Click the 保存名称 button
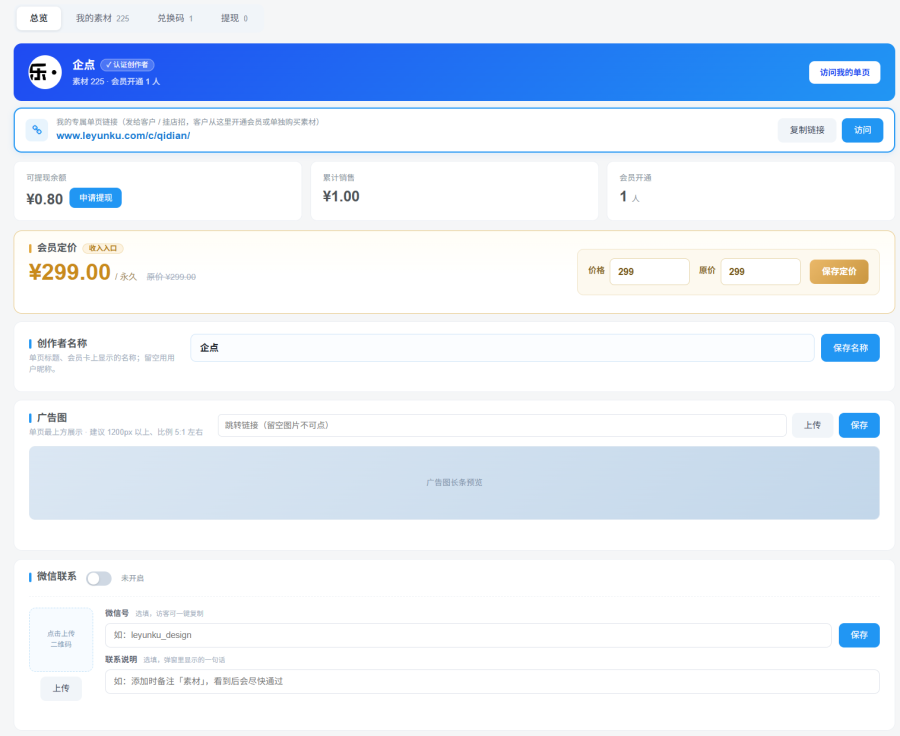 [850, 348]
